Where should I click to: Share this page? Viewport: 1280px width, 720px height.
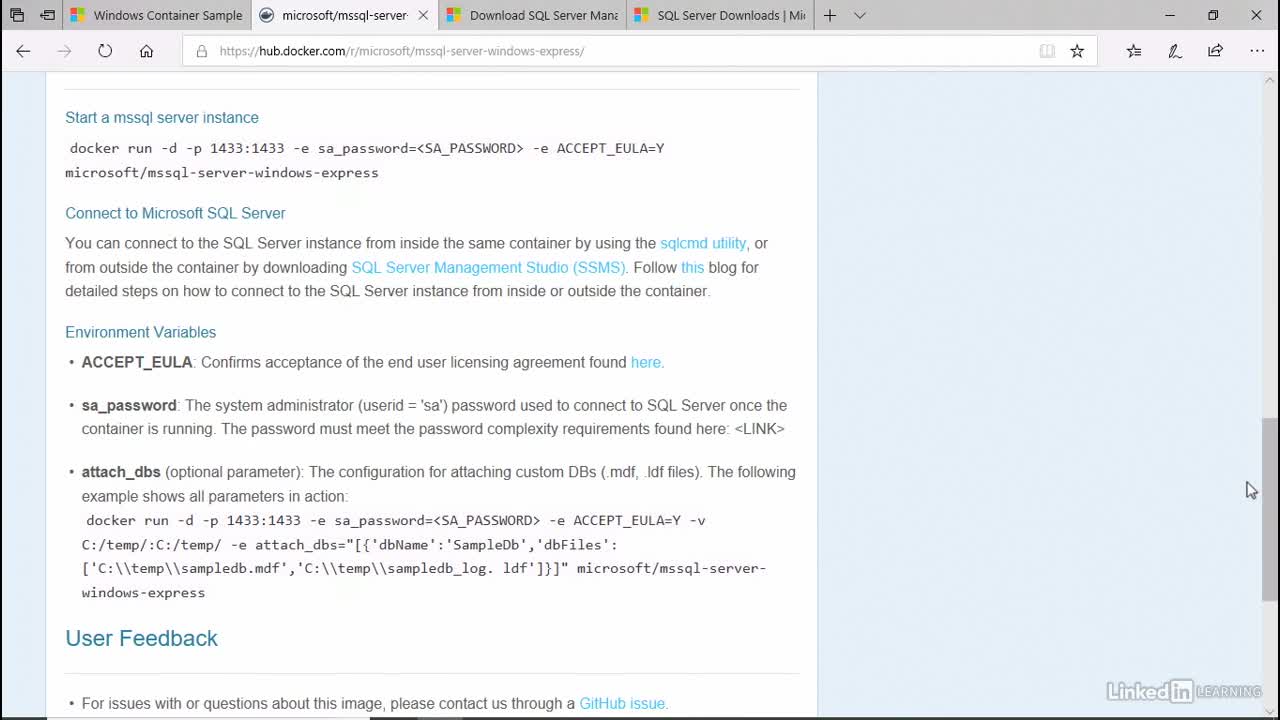(x=1215, y=51)
